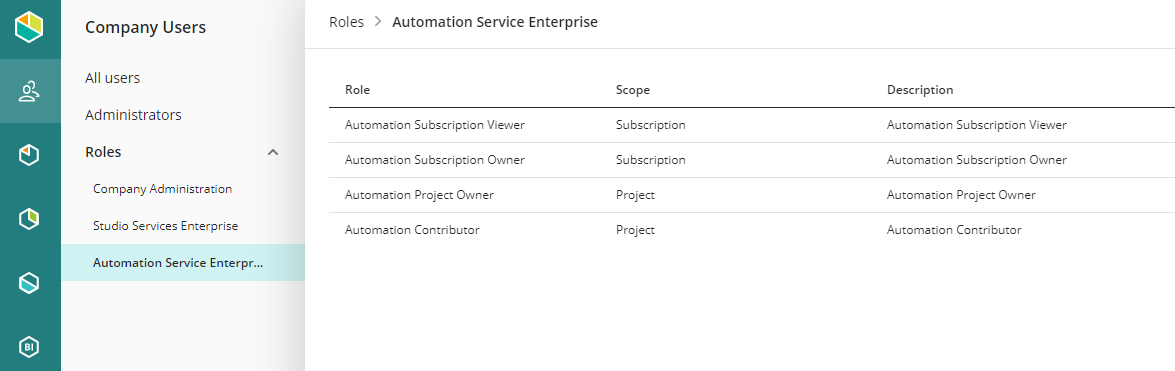Select Automation Subscription Viewer row
Screen dimensions: 1175x371
752,125
